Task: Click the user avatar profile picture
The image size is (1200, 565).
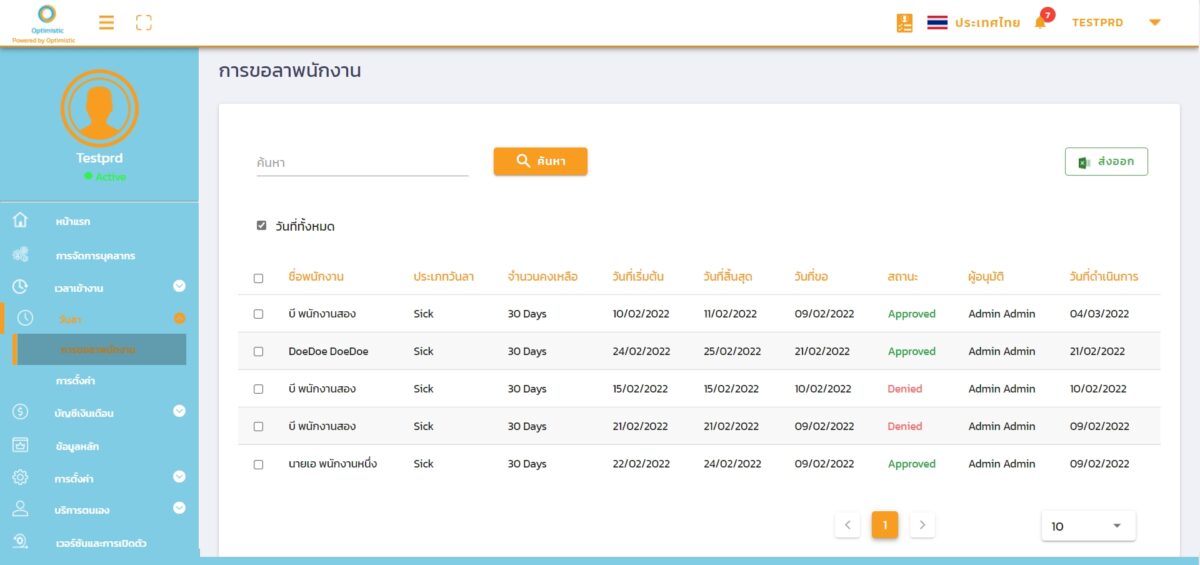Action: click(x=99, y=108)
